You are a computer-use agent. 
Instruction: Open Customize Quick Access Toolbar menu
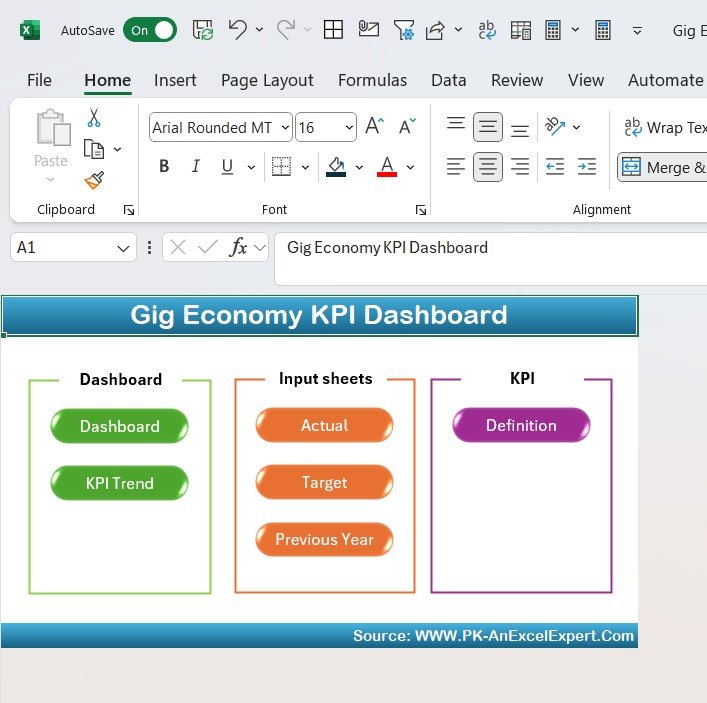(637, 31)
